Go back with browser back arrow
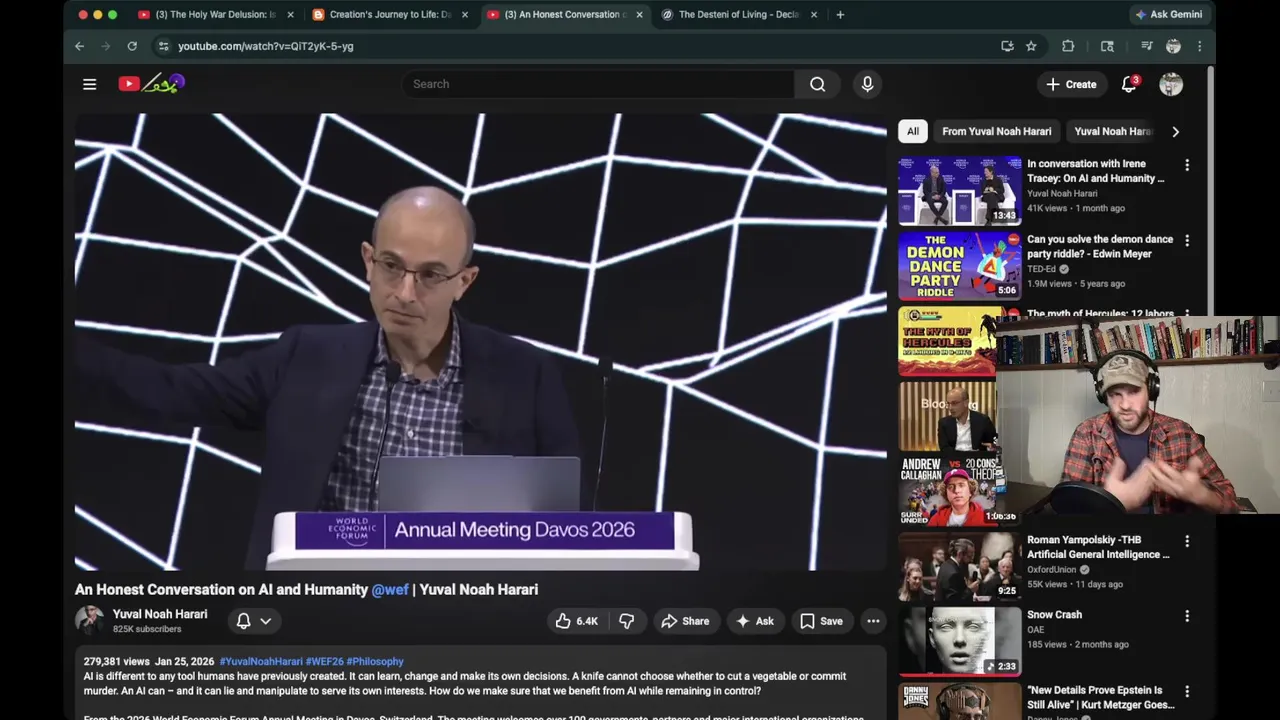1280x720 pixels. [79, 46]
